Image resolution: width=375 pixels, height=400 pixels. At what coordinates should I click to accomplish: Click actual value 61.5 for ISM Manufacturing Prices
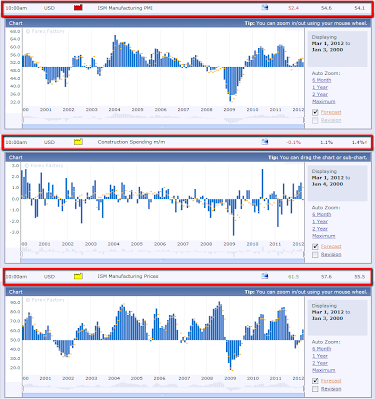tap(293, 276)
